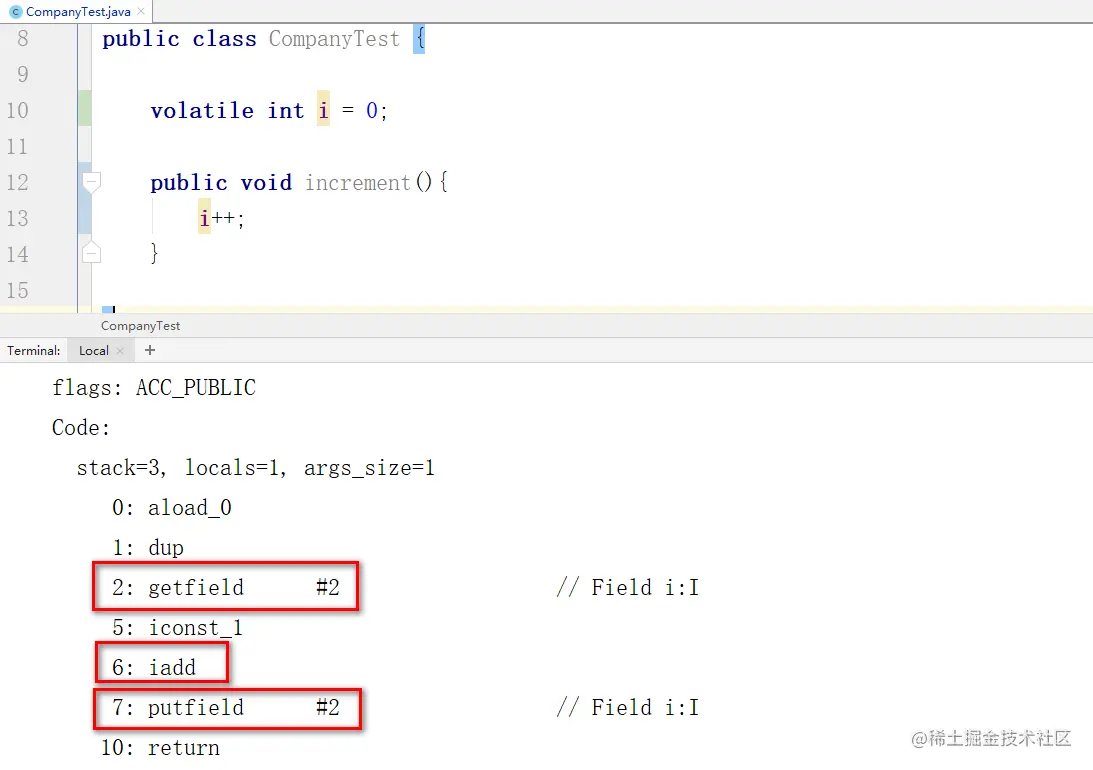Image resolution: width=1093 pixels, height=770 pixels.
Task: Place cursor on i++ statement
Action: pyautogui.click(x=222, y=218)
